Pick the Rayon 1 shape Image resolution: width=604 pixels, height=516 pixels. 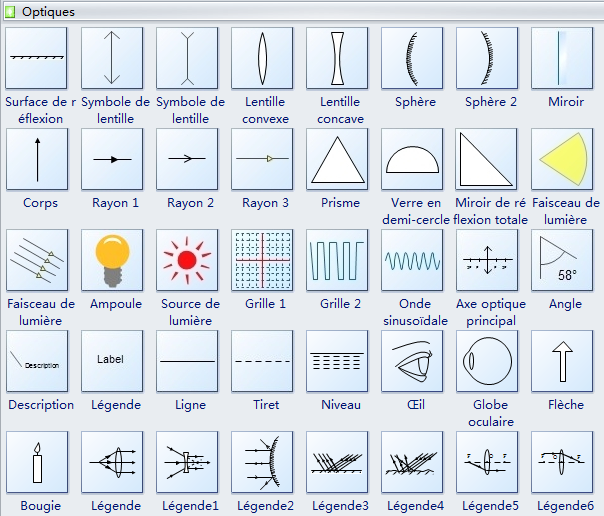point(112,159)
